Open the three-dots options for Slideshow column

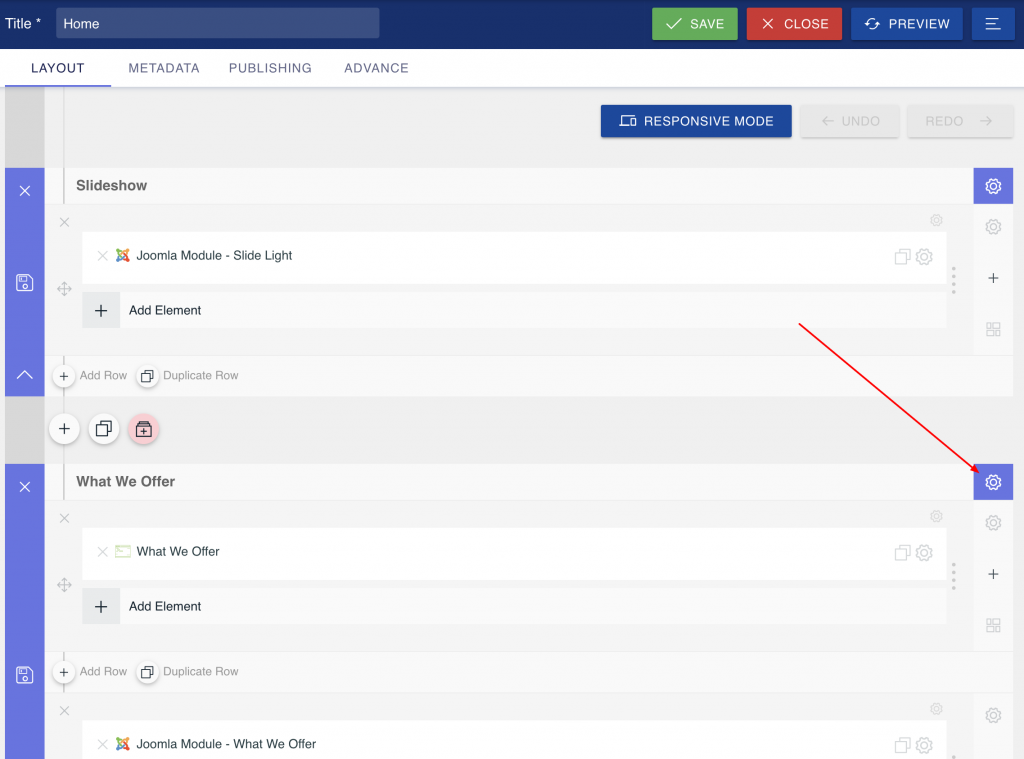[x=954, y=280]
